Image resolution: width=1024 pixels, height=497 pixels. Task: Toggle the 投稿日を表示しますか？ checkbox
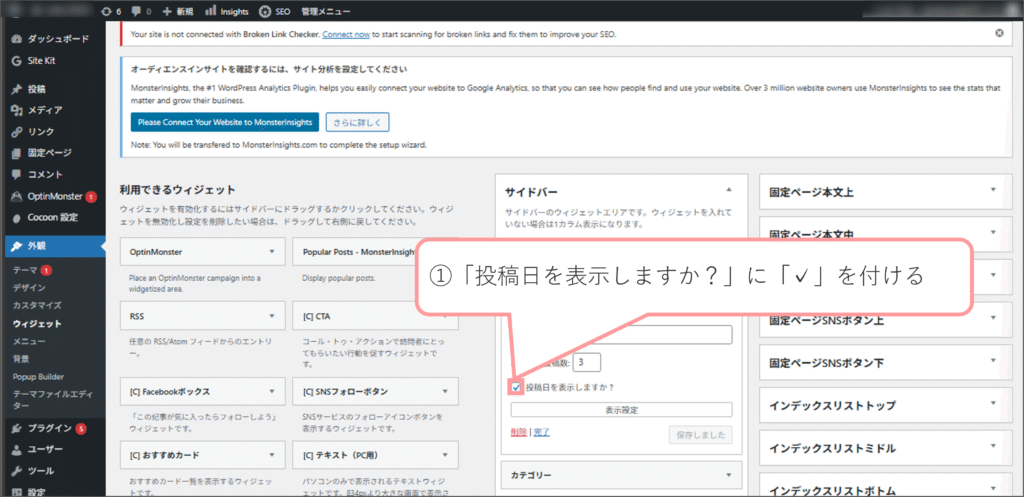[516, 387]
